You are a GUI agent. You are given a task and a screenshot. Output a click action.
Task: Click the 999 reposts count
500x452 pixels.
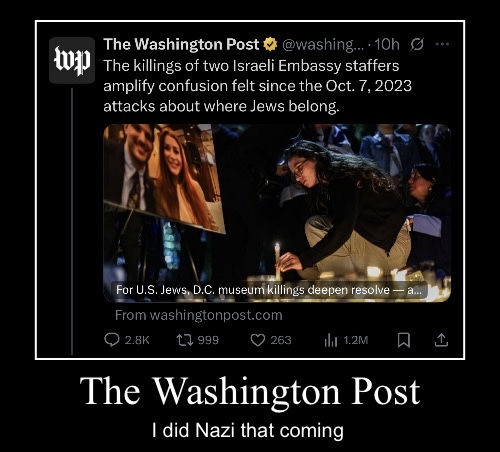click(x=208, y=340)
